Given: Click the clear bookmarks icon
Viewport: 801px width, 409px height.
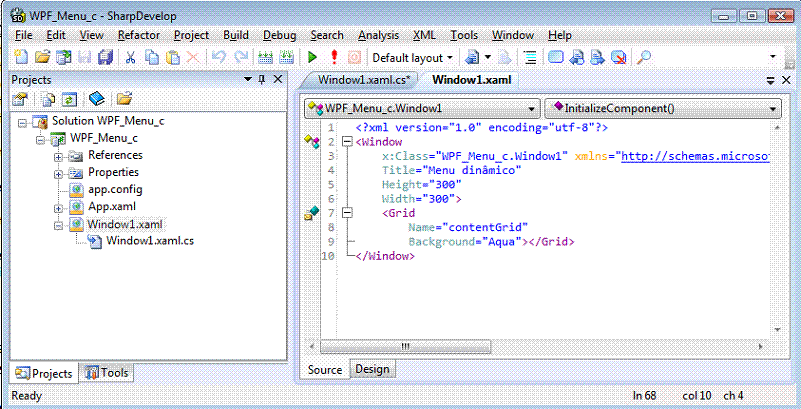Looking at the screenshot, I should pyautogui.click(x=619, y=57).
